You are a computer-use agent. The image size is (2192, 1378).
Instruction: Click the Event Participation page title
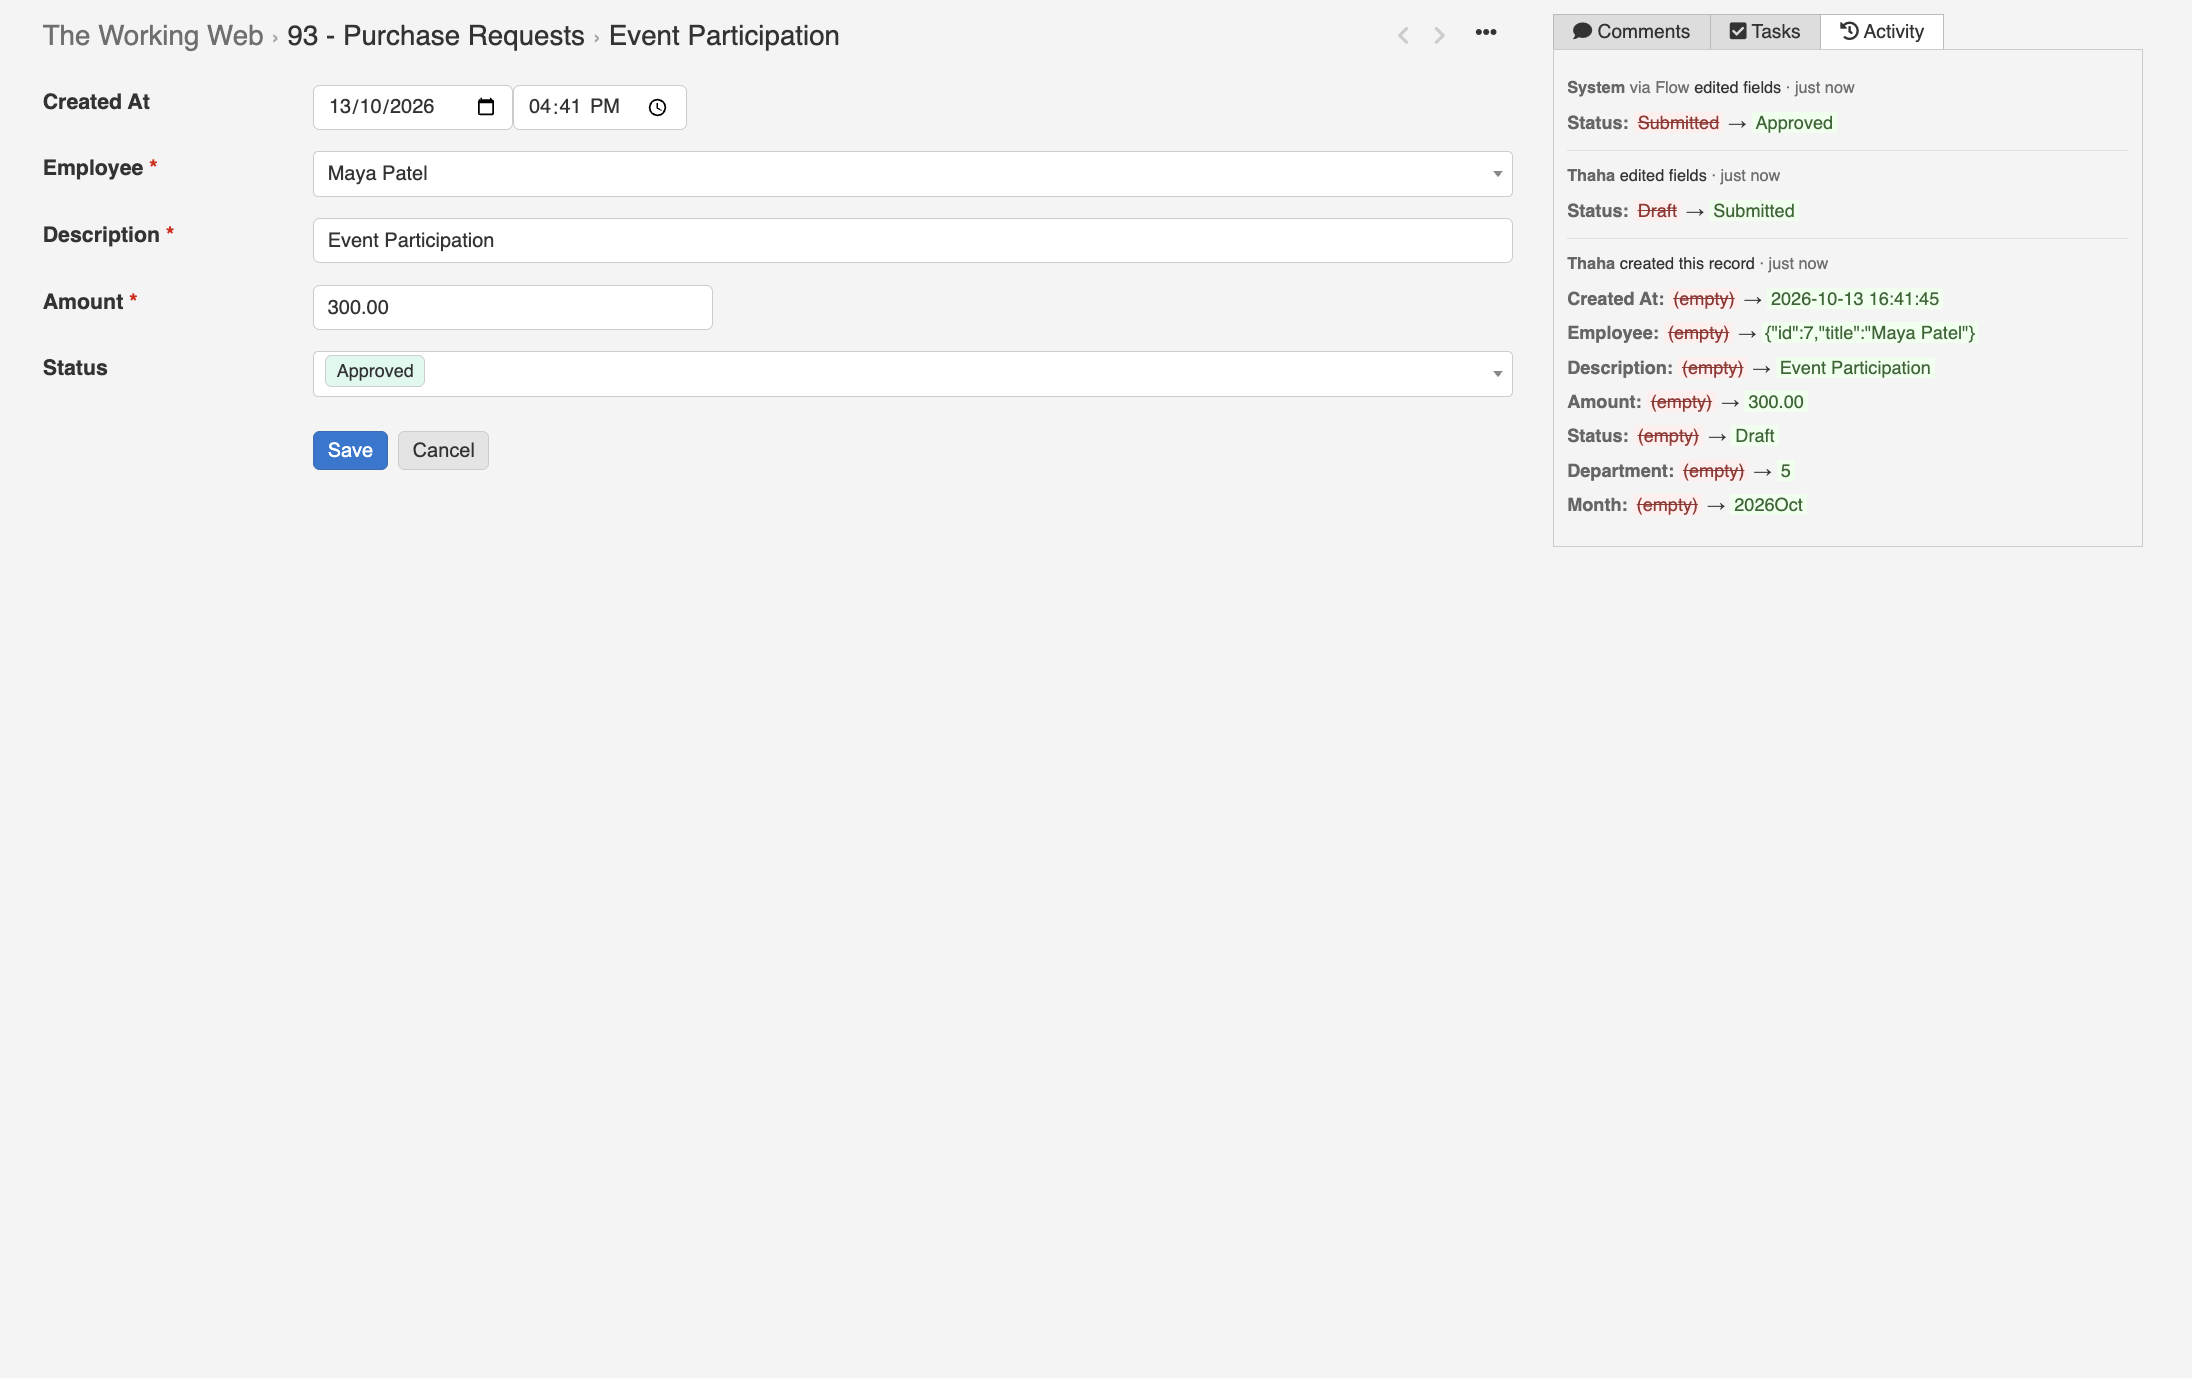[x=724, y=36]
